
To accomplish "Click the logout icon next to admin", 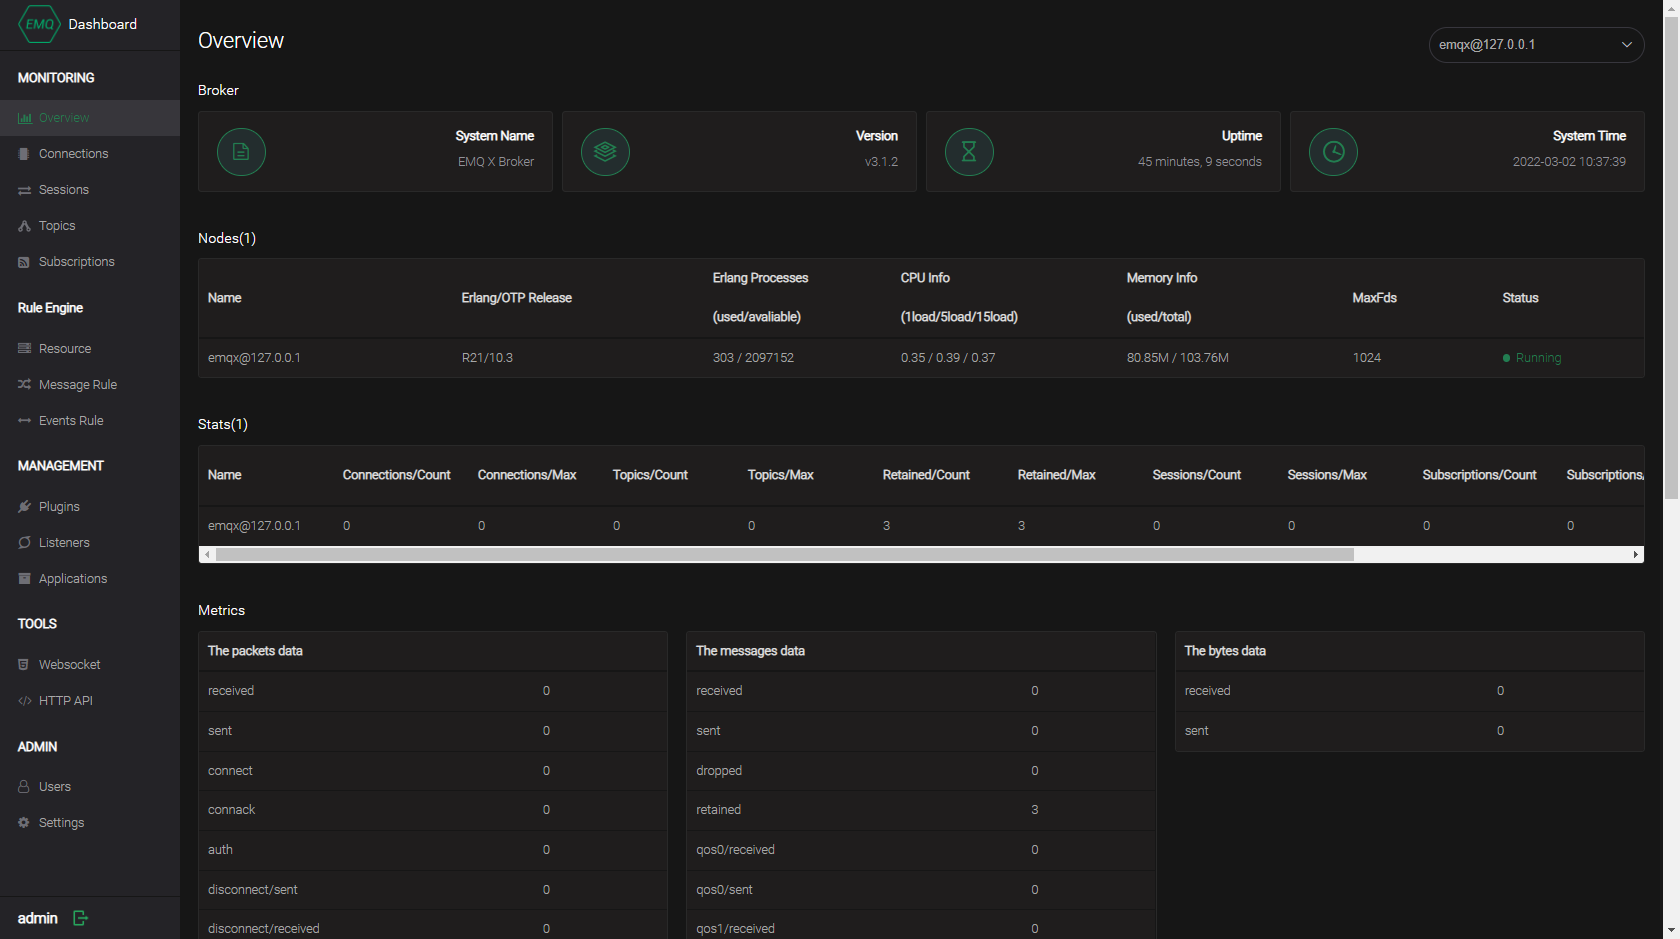I will (80, 917).
